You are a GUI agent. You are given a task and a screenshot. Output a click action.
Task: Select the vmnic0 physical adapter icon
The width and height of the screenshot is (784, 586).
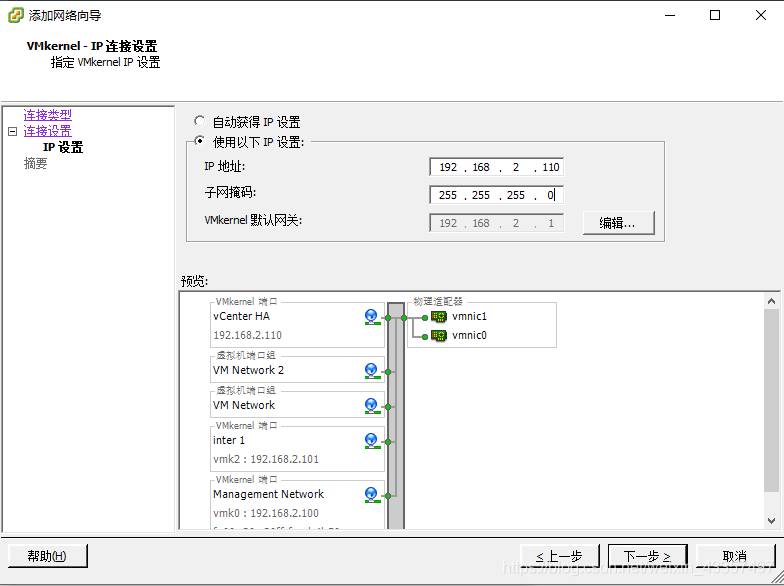pyautogui.click(x=439, y=336)
